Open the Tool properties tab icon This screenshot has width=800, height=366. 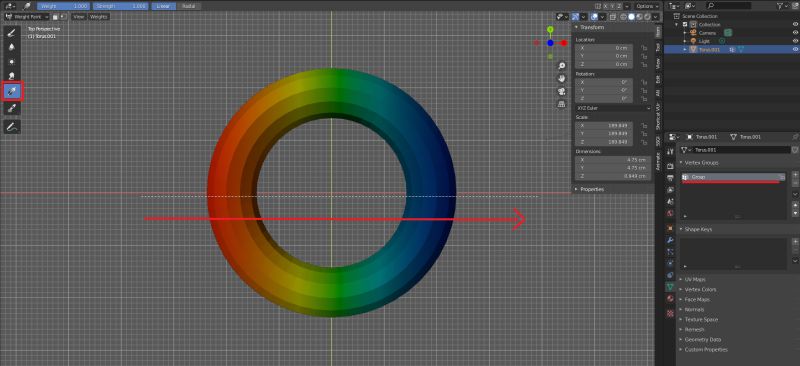pyautogui.click(x=671, y=152)
